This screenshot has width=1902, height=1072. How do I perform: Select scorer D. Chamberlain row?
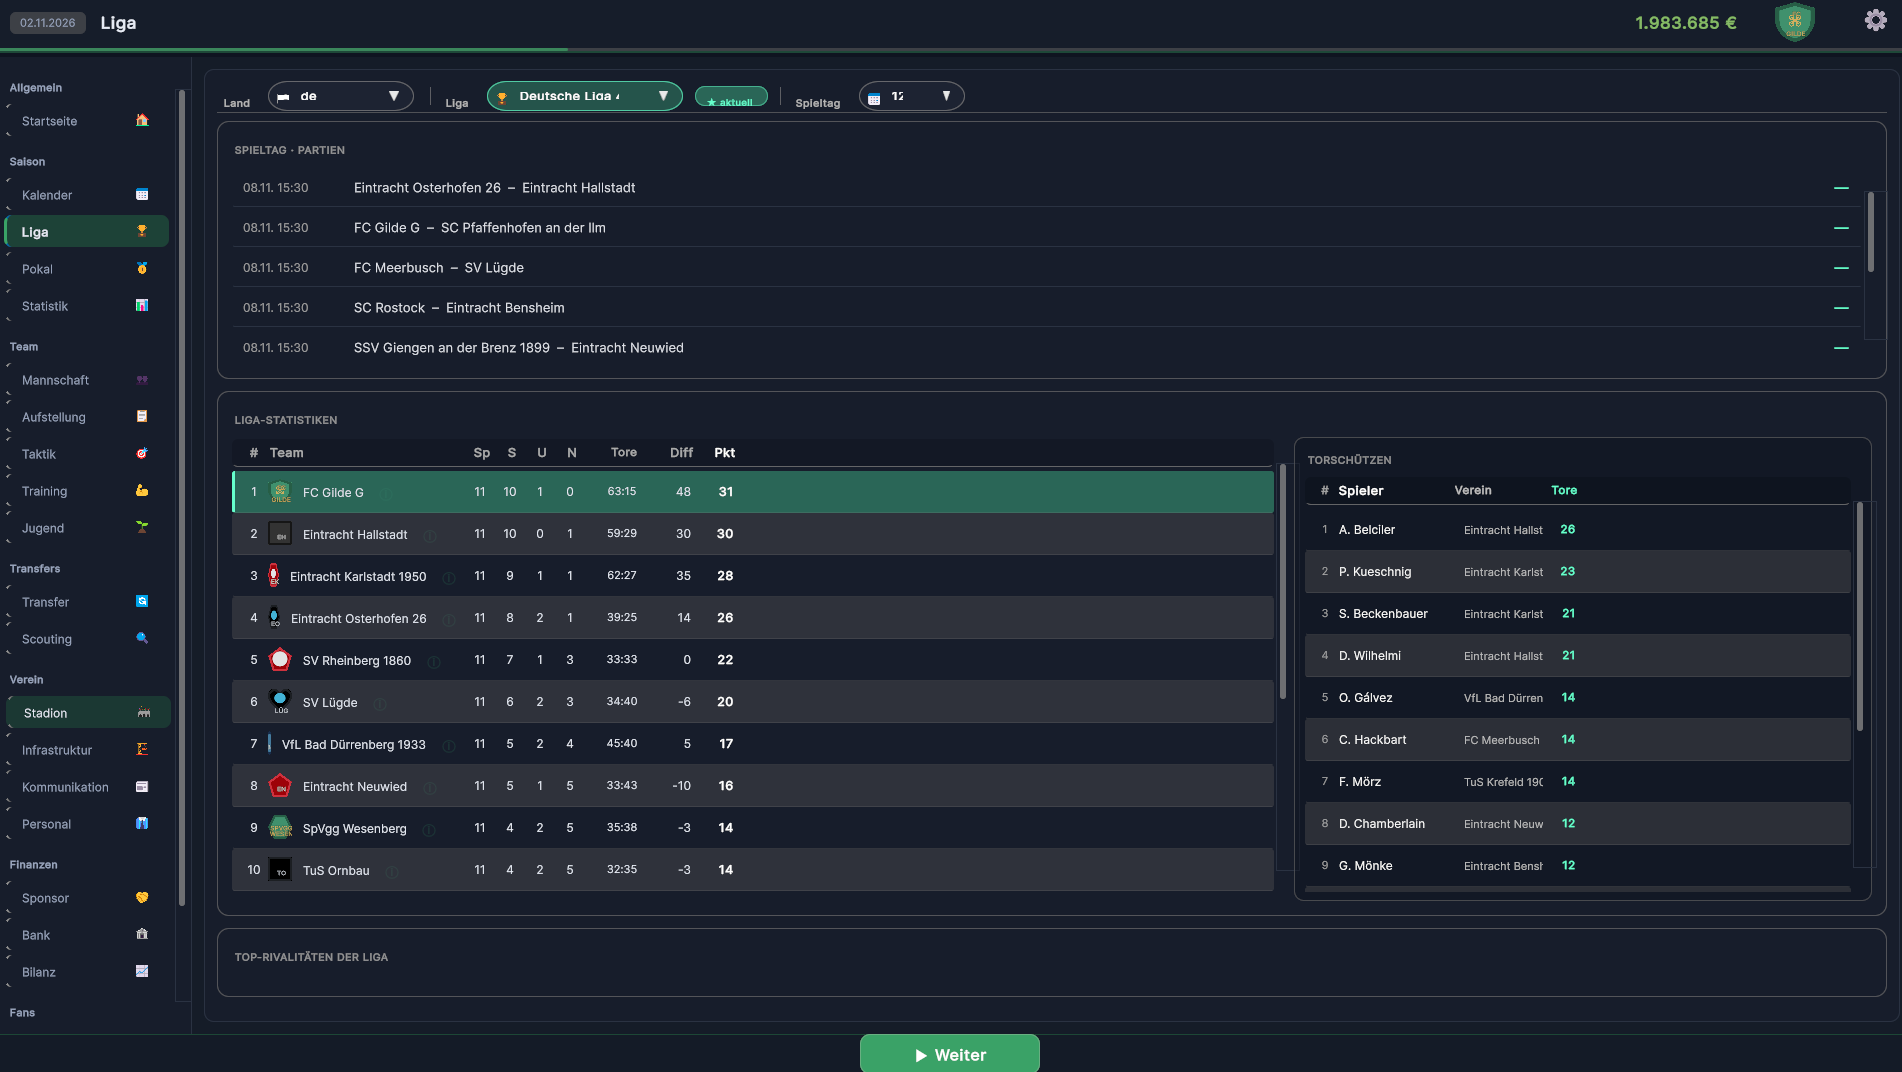pyautogui.click(x=1578, y=824)
